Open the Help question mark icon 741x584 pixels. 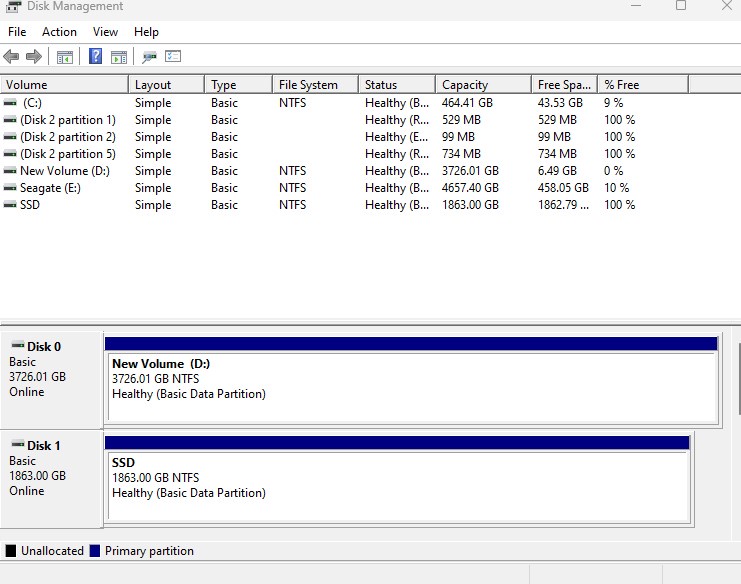(x=95, y=56)
